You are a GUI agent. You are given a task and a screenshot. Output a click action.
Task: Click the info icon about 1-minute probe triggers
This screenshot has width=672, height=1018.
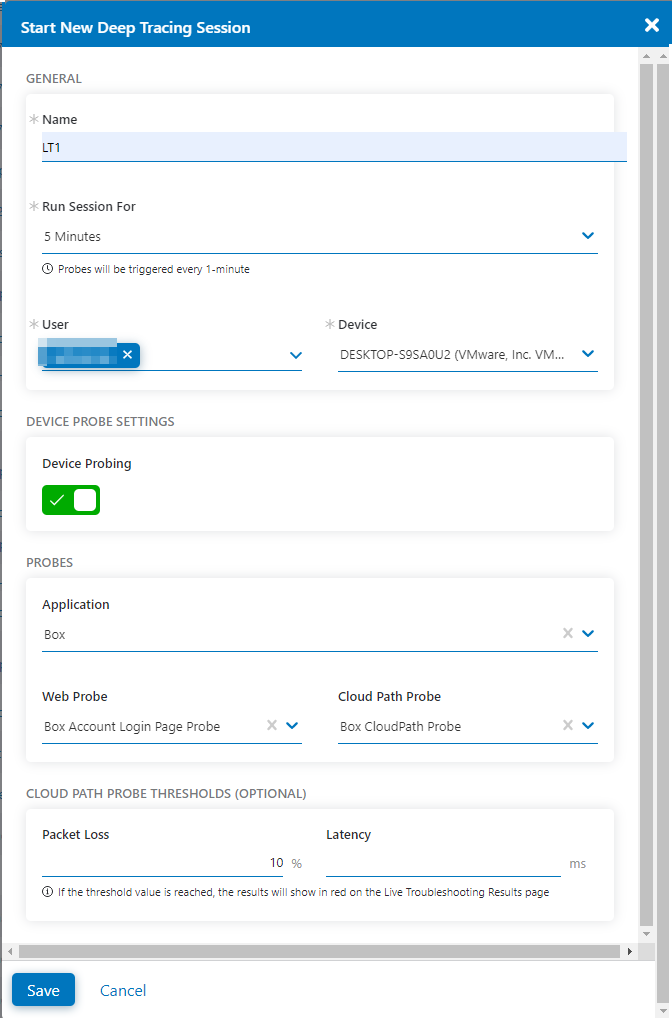47,268
